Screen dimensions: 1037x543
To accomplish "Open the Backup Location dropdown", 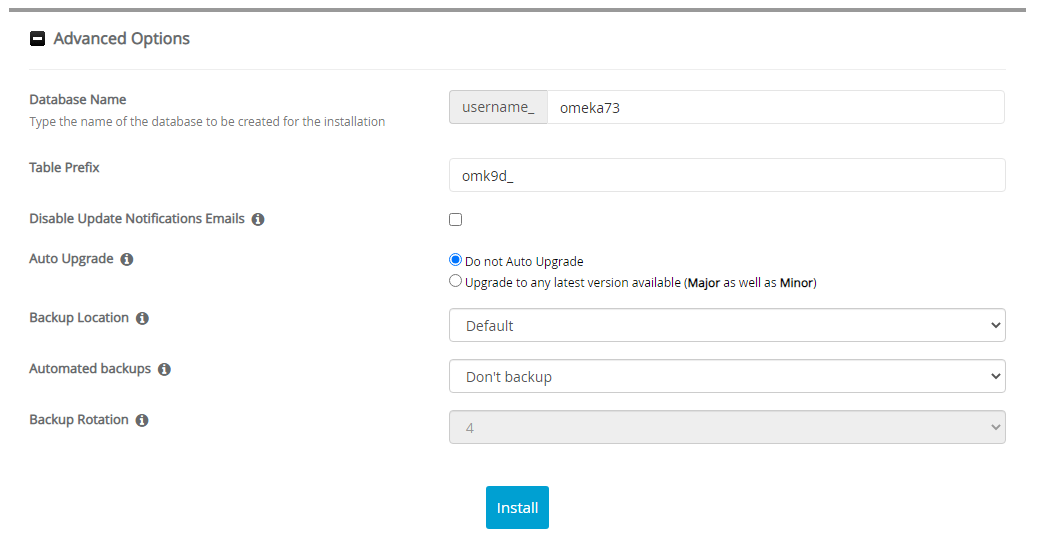I will pos(726,325).
